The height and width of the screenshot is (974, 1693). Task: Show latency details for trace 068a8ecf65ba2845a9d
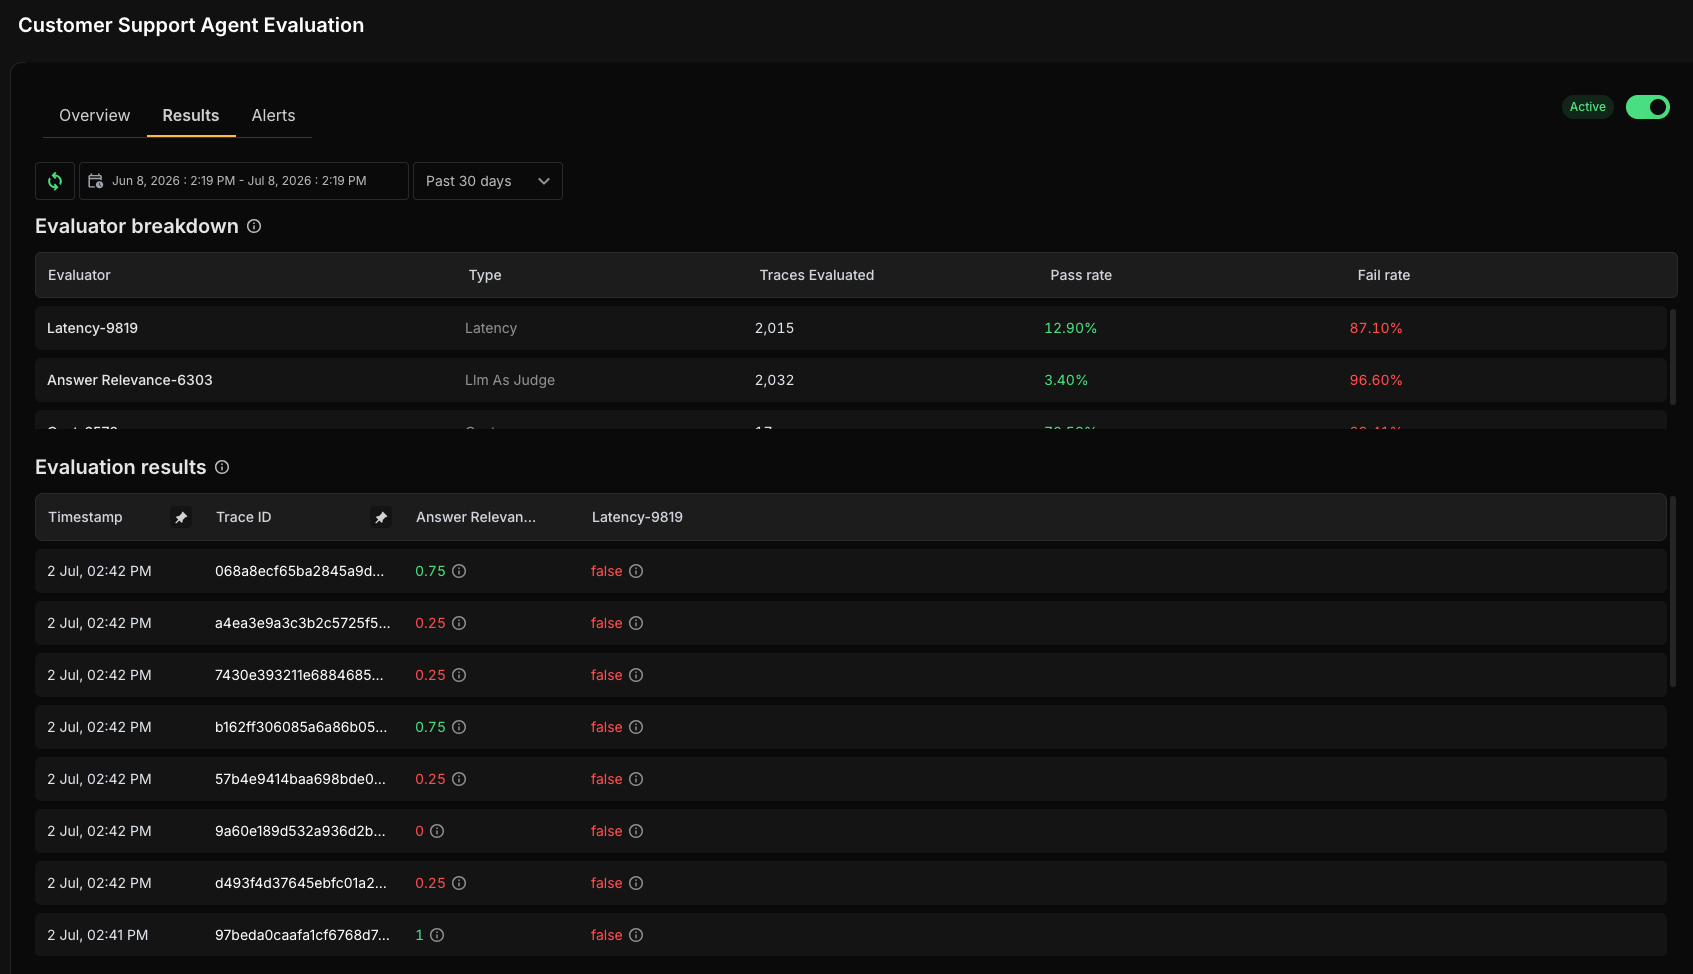[636, 571]
